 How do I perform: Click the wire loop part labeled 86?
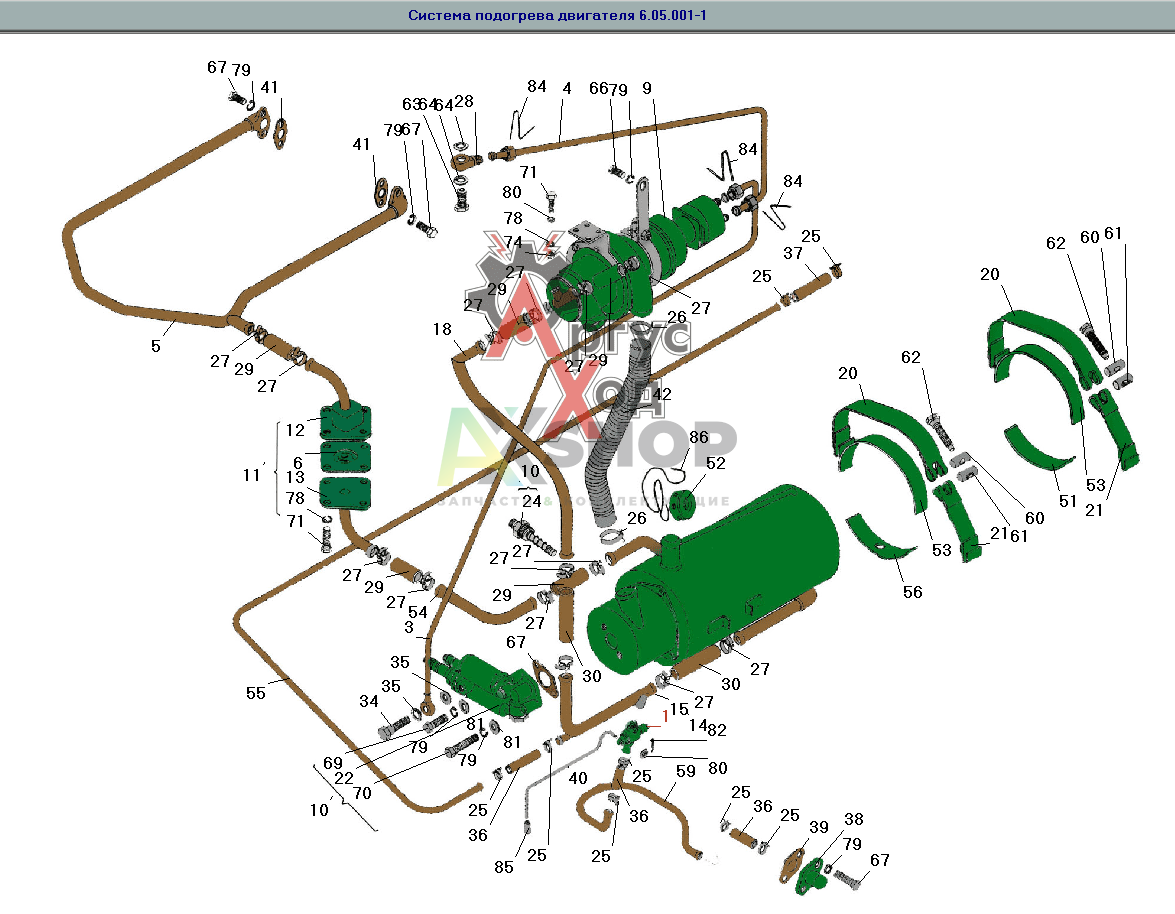click(667, 491)
